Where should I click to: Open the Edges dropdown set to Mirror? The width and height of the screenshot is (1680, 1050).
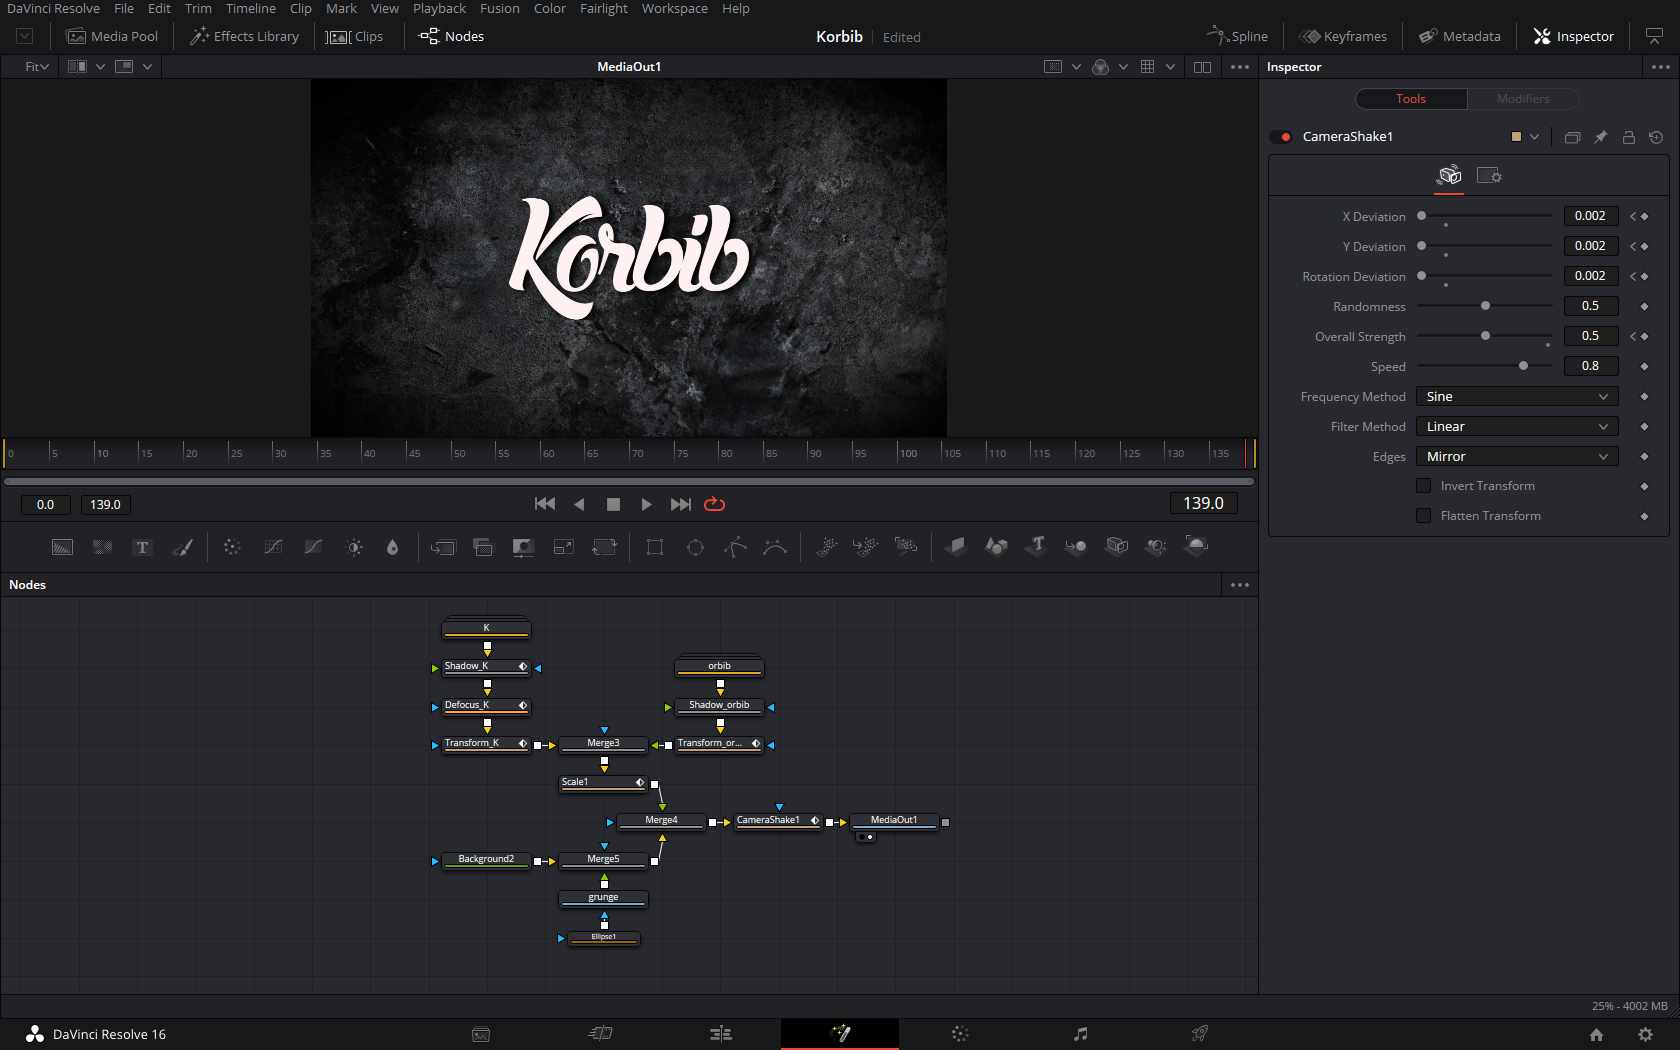(x=1516, y=456)
